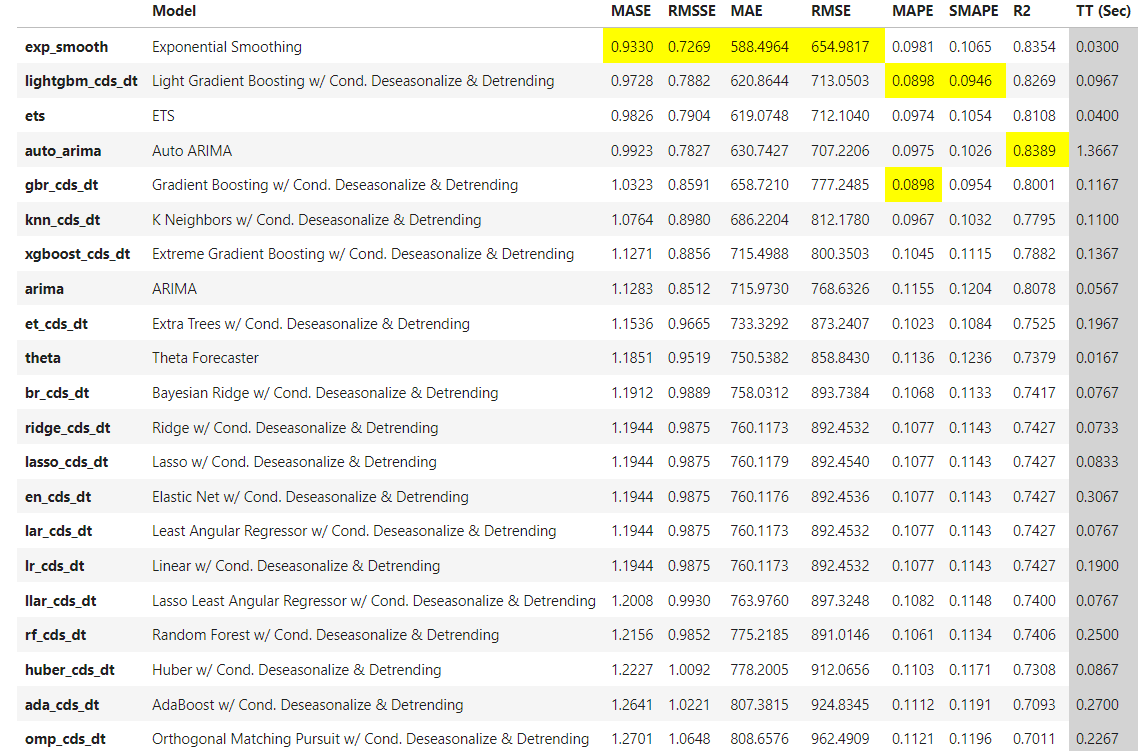Click the Auto ARIMA model name
This screenshot has height=751, width=1142.
click(x=192, y=151)
